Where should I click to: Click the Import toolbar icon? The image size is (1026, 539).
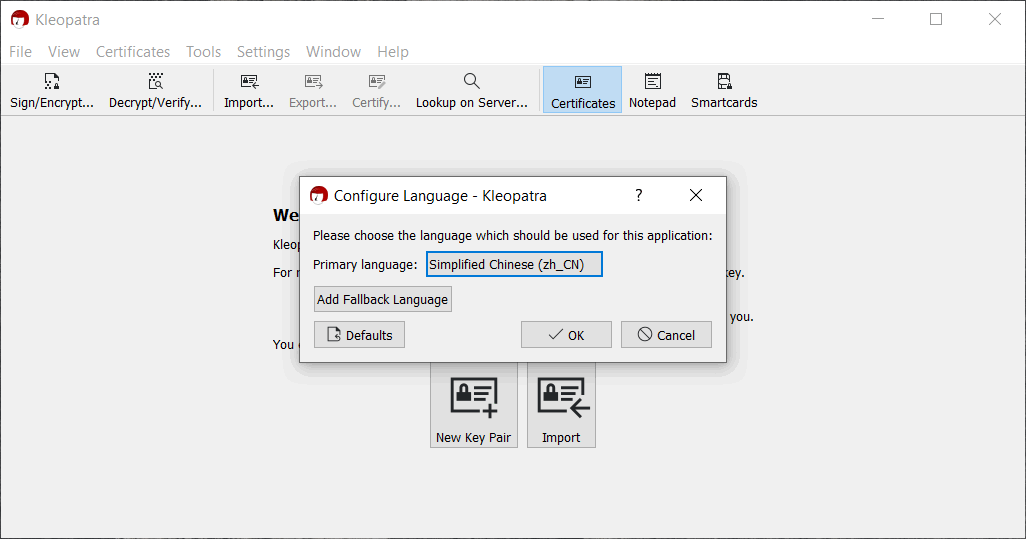click(x=249, y=90)
